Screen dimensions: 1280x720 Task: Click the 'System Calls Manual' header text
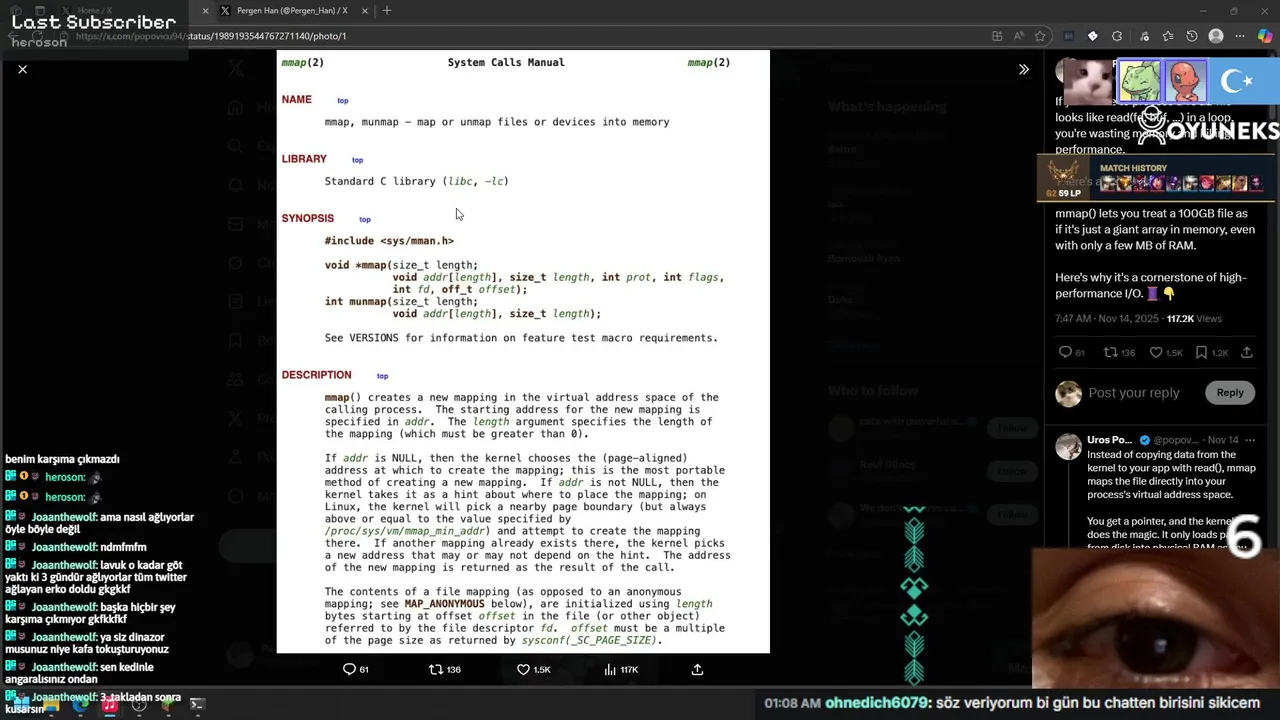506,62
